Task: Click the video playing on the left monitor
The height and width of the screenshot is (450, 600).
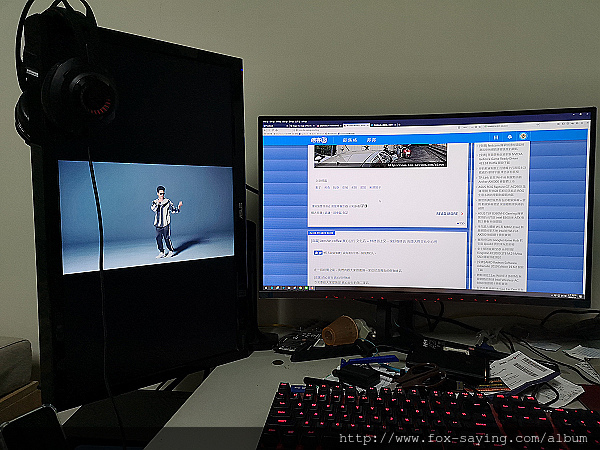Action: click(147, 216)
